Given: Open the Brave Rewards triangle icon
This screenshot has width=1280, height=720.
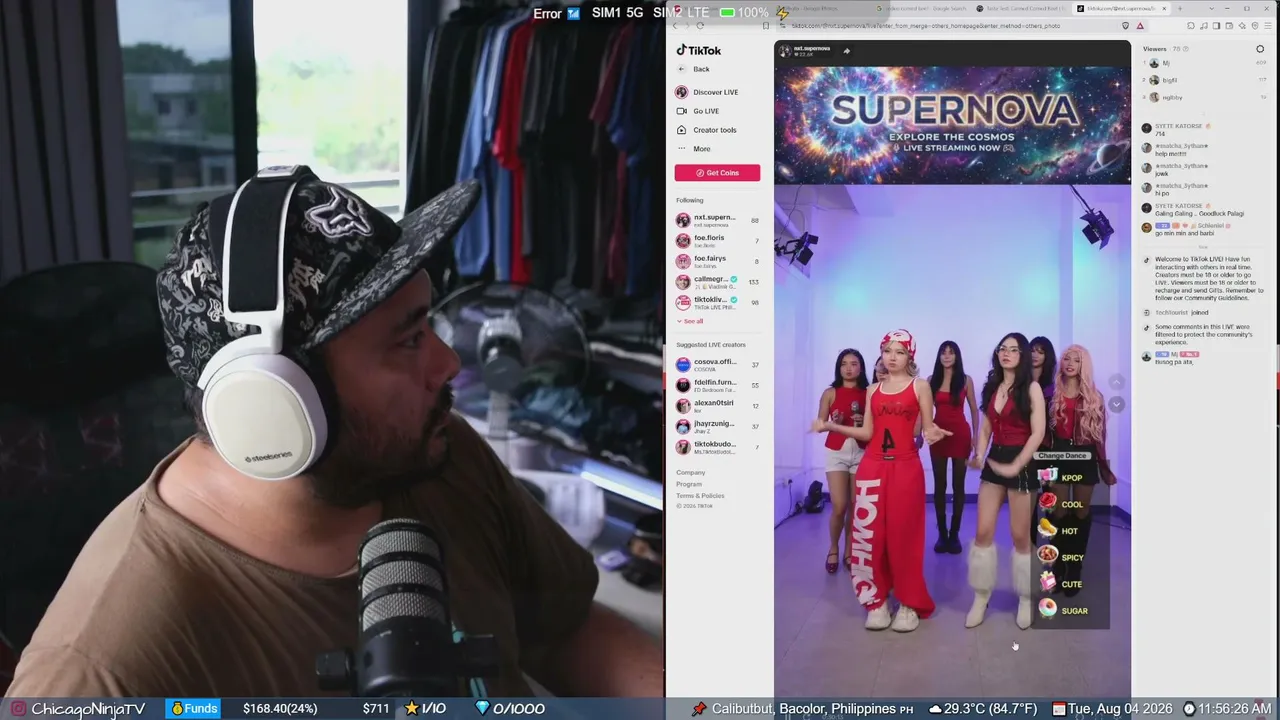Looking at the screenshot, I should (1139, 25).
